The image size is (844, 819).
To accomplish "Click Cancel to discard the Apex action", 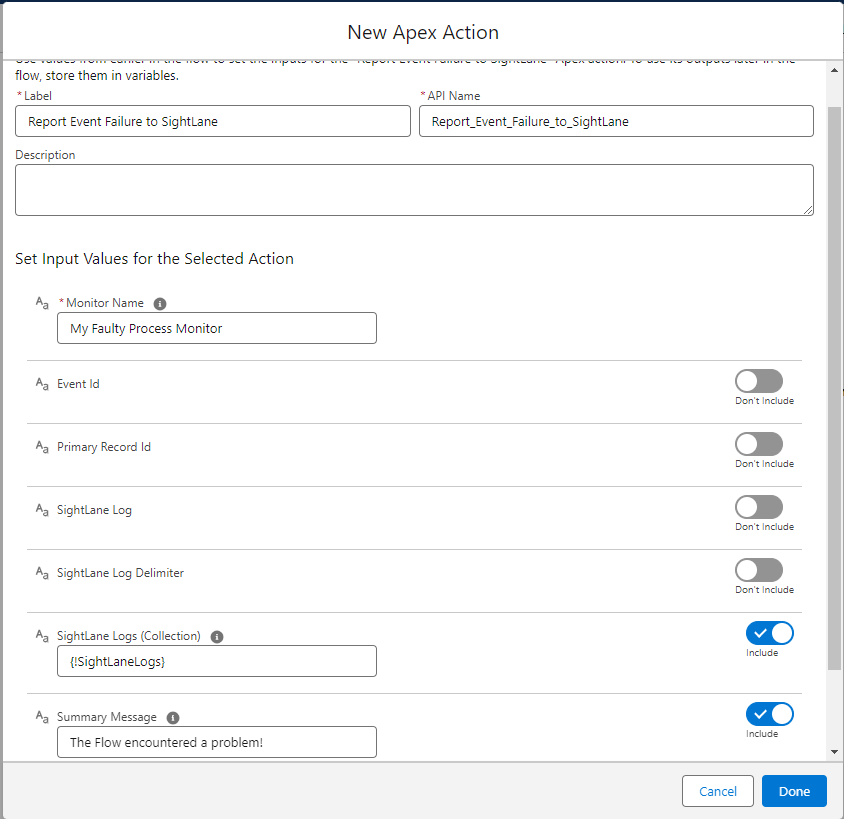I will tap(718, 791).
